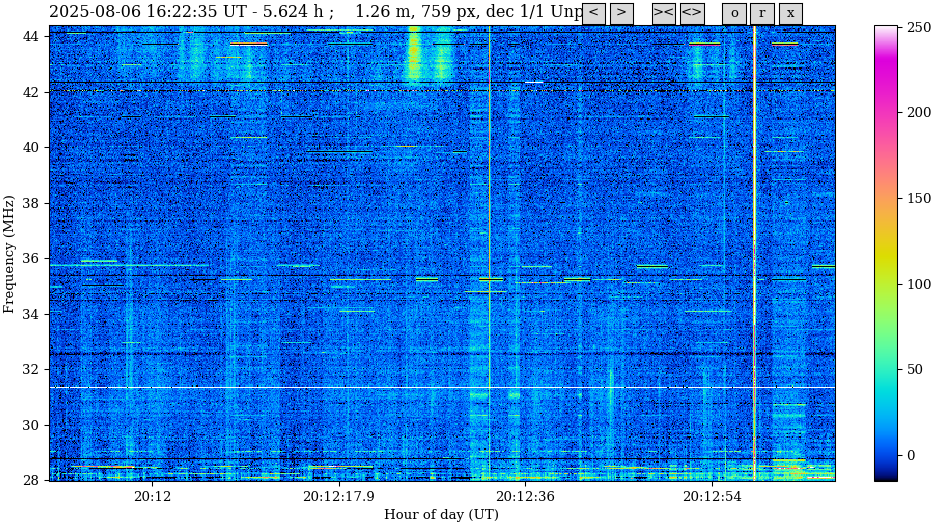Viewport: 938px width, 526px height.
Task: Click the 20:12:17.9 time axis tick label
Action: (x=339, y=497)
